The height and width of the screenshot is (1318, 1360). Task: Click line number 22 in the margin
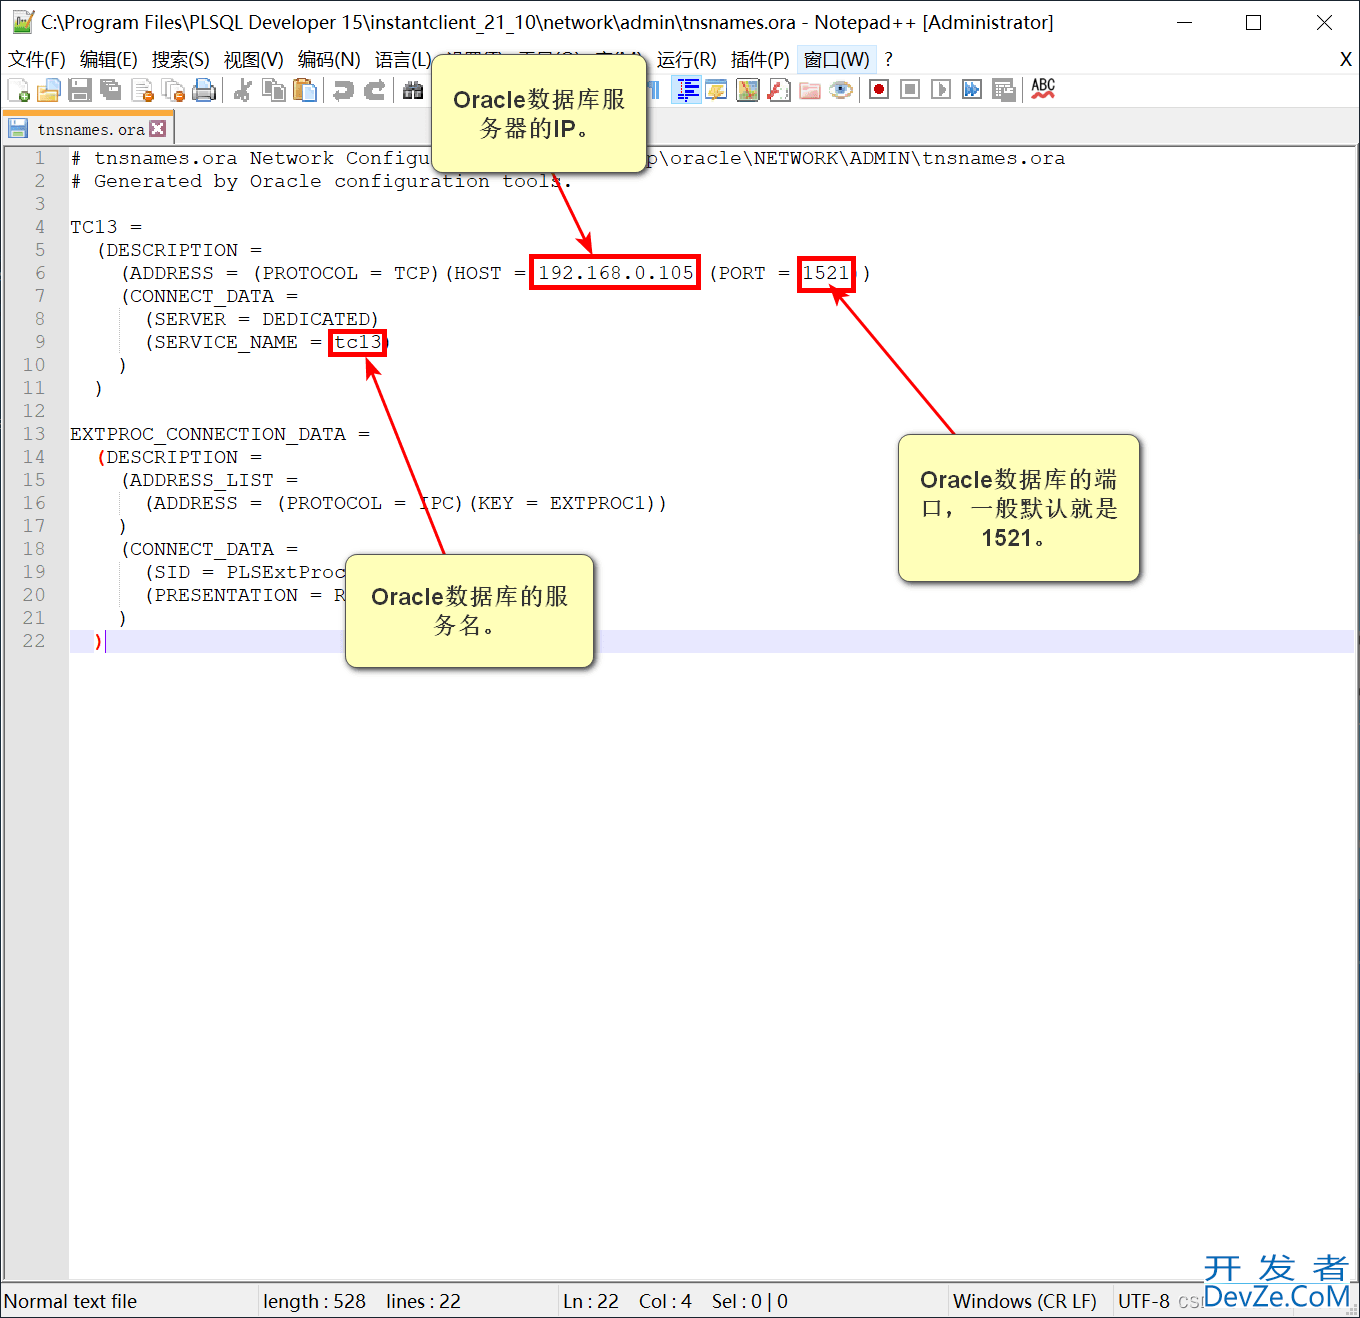pos(34,641)
